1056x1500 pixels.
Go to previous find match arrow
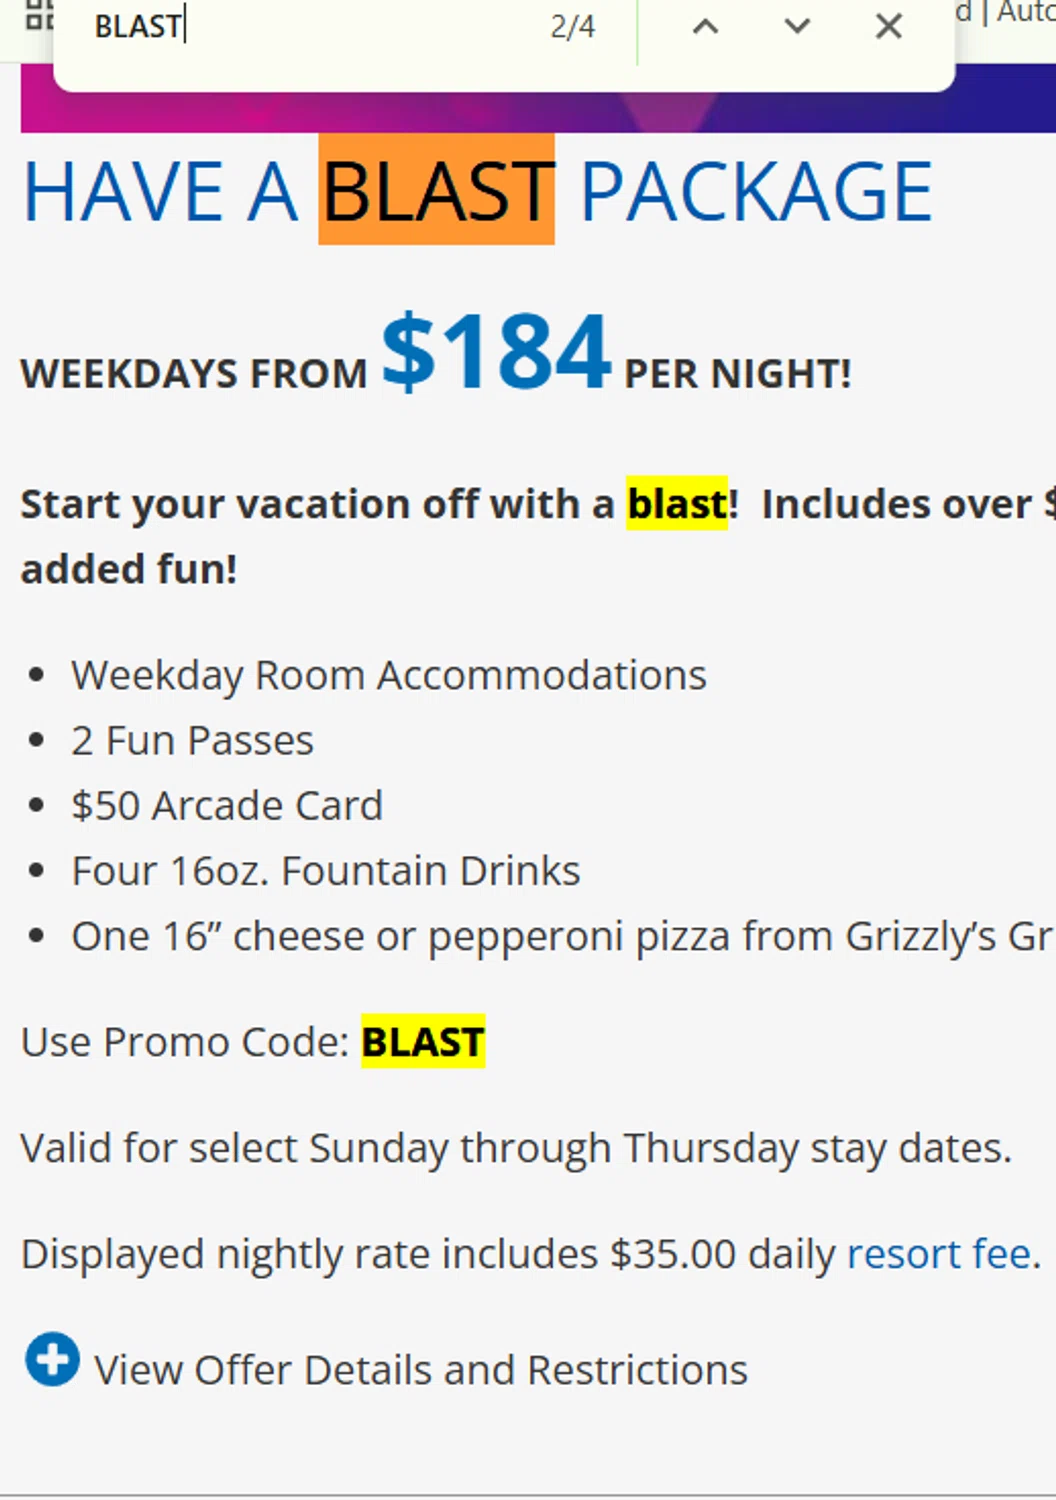point(705,27)
